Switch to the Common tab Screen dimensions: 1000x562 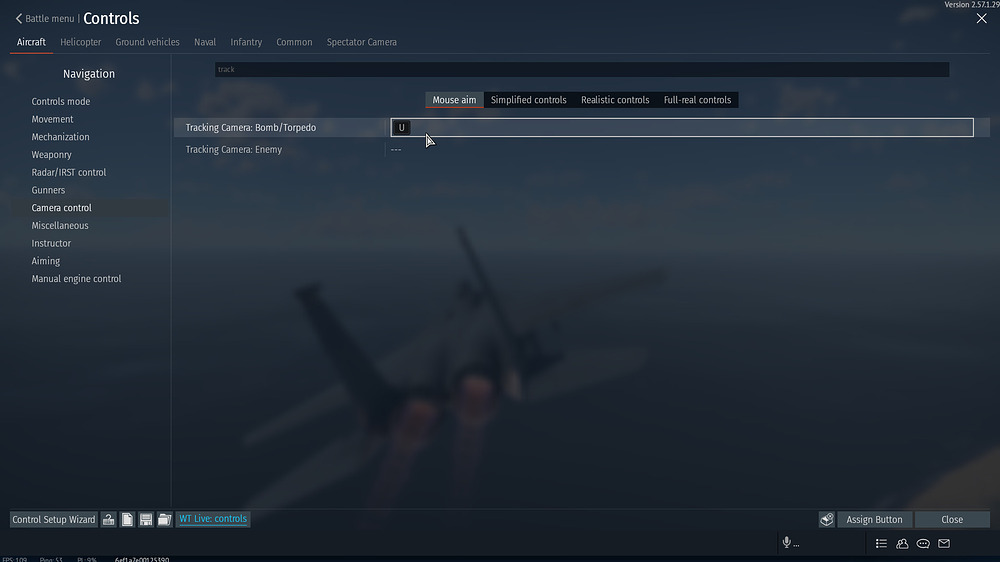click(294, 42)
